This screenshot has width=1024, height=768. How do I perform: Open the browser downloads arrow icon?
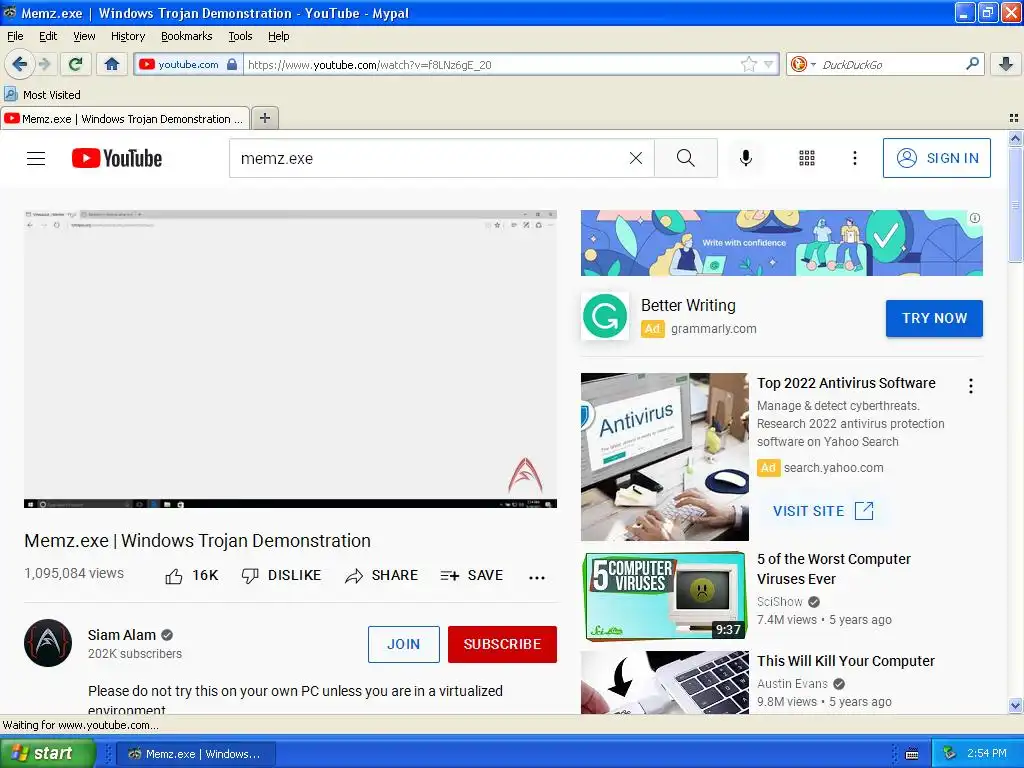(1006, 64)
